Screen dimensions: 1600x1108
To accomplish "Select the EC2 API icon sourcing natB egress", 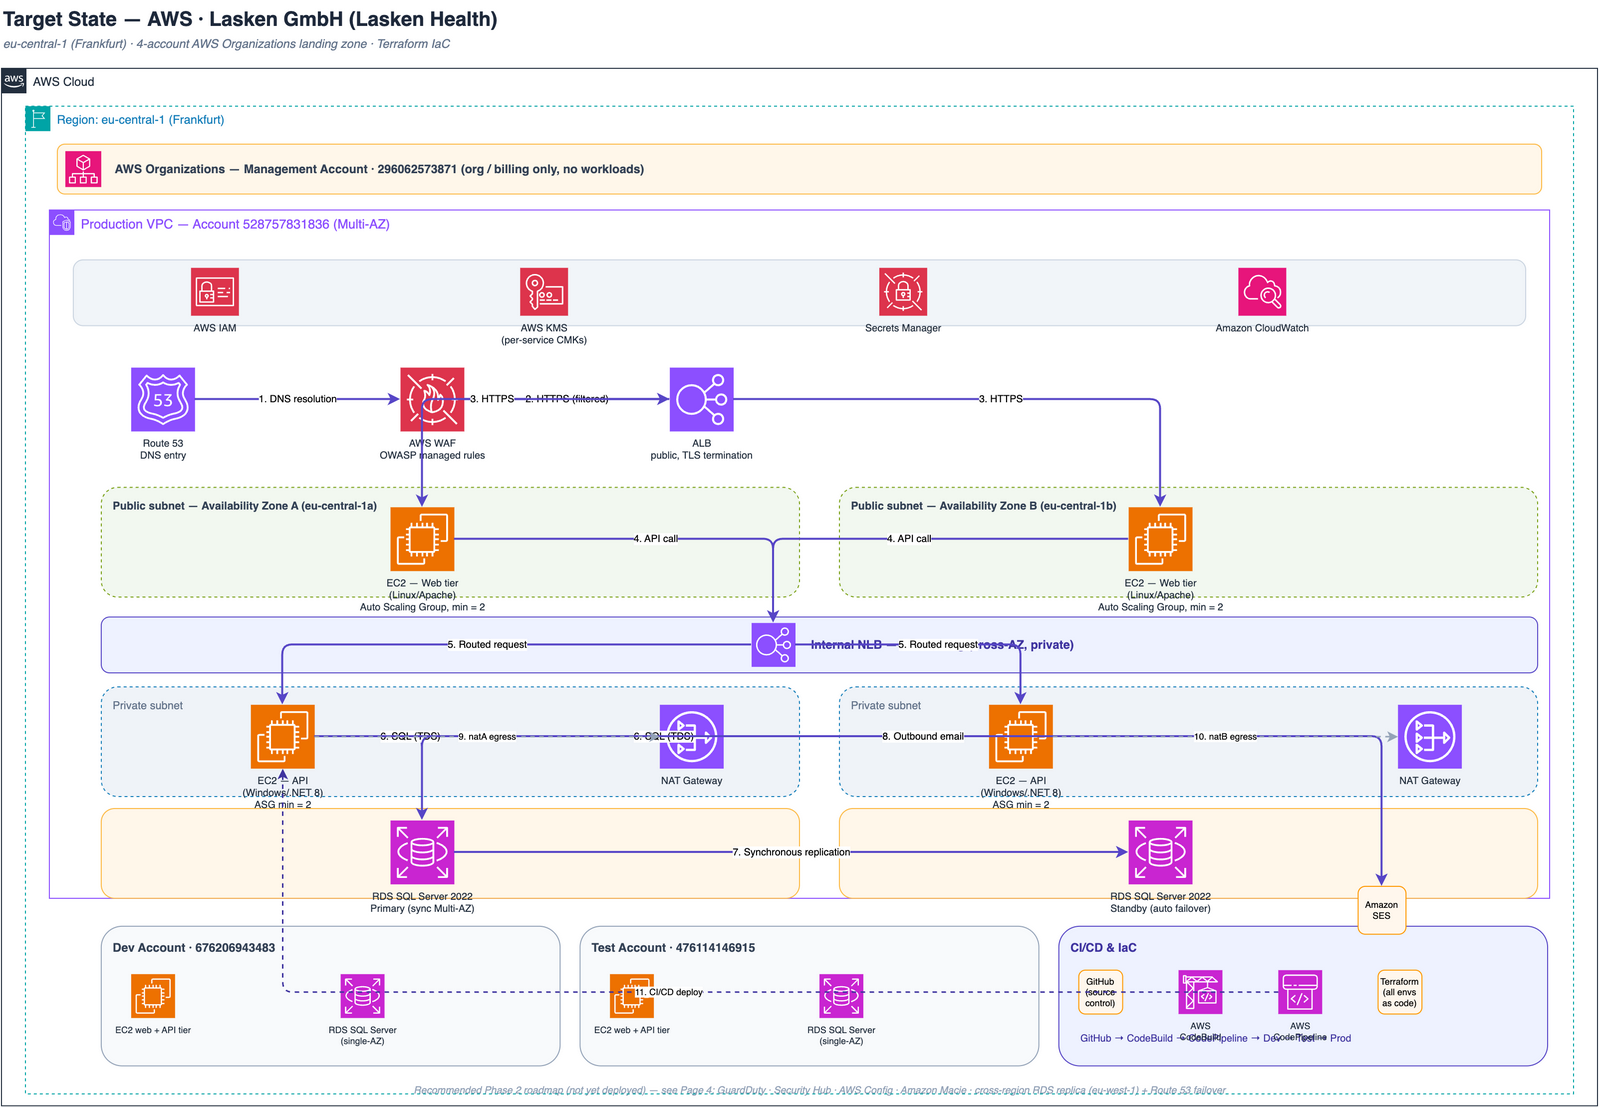I will (1020, 737).
